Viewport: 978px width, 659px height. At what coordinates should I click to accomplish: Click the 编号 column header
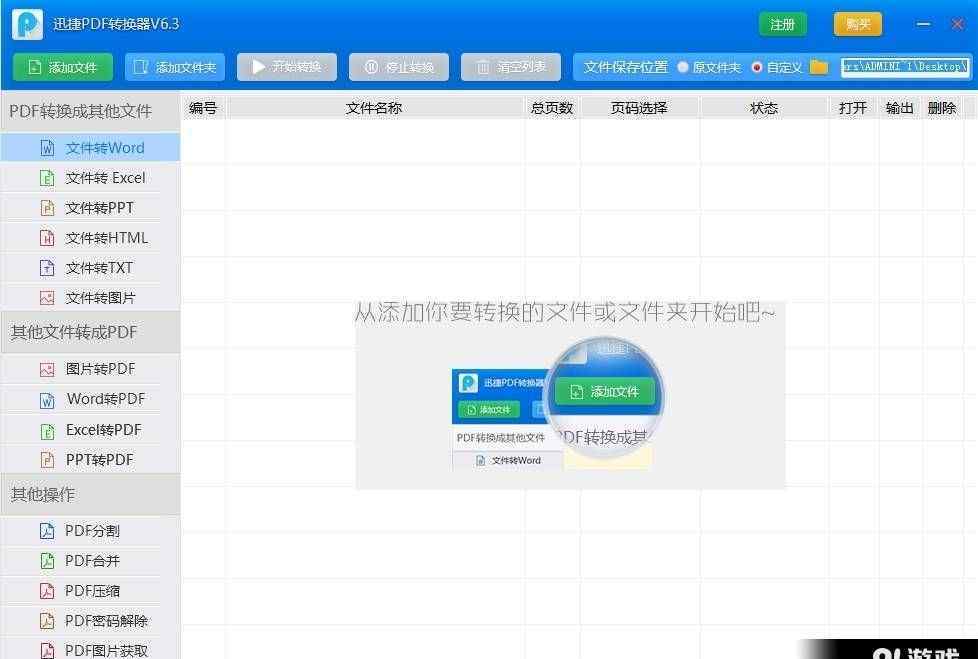point(203,108)
